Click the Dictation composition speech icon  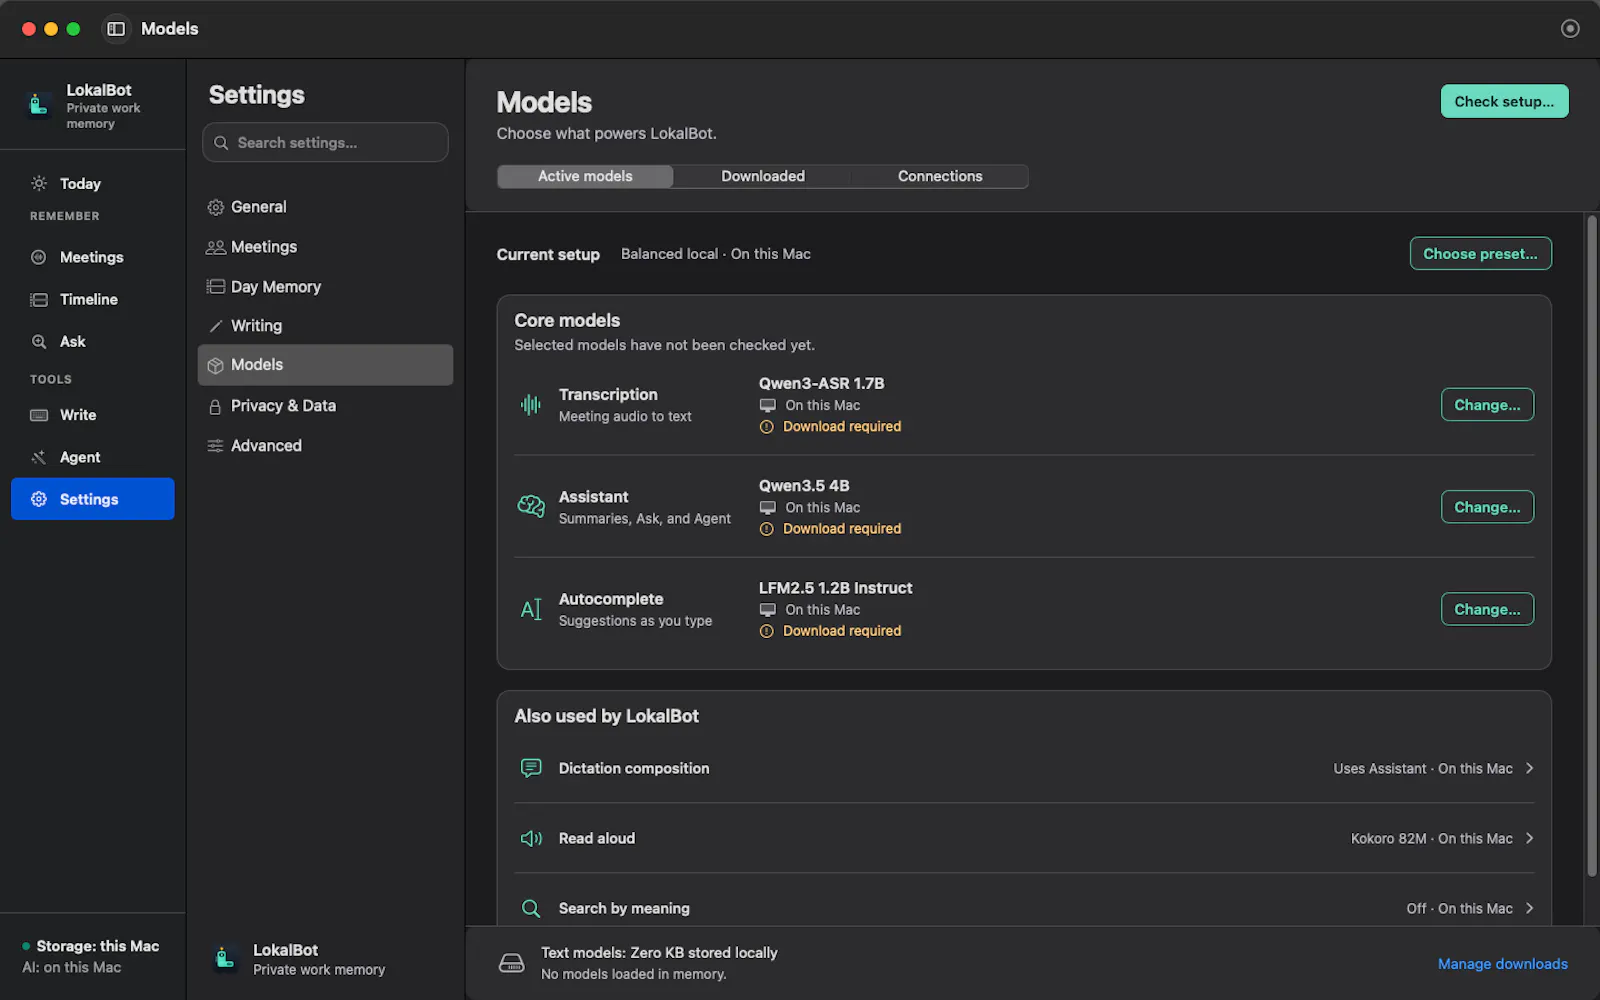(531, 768)
